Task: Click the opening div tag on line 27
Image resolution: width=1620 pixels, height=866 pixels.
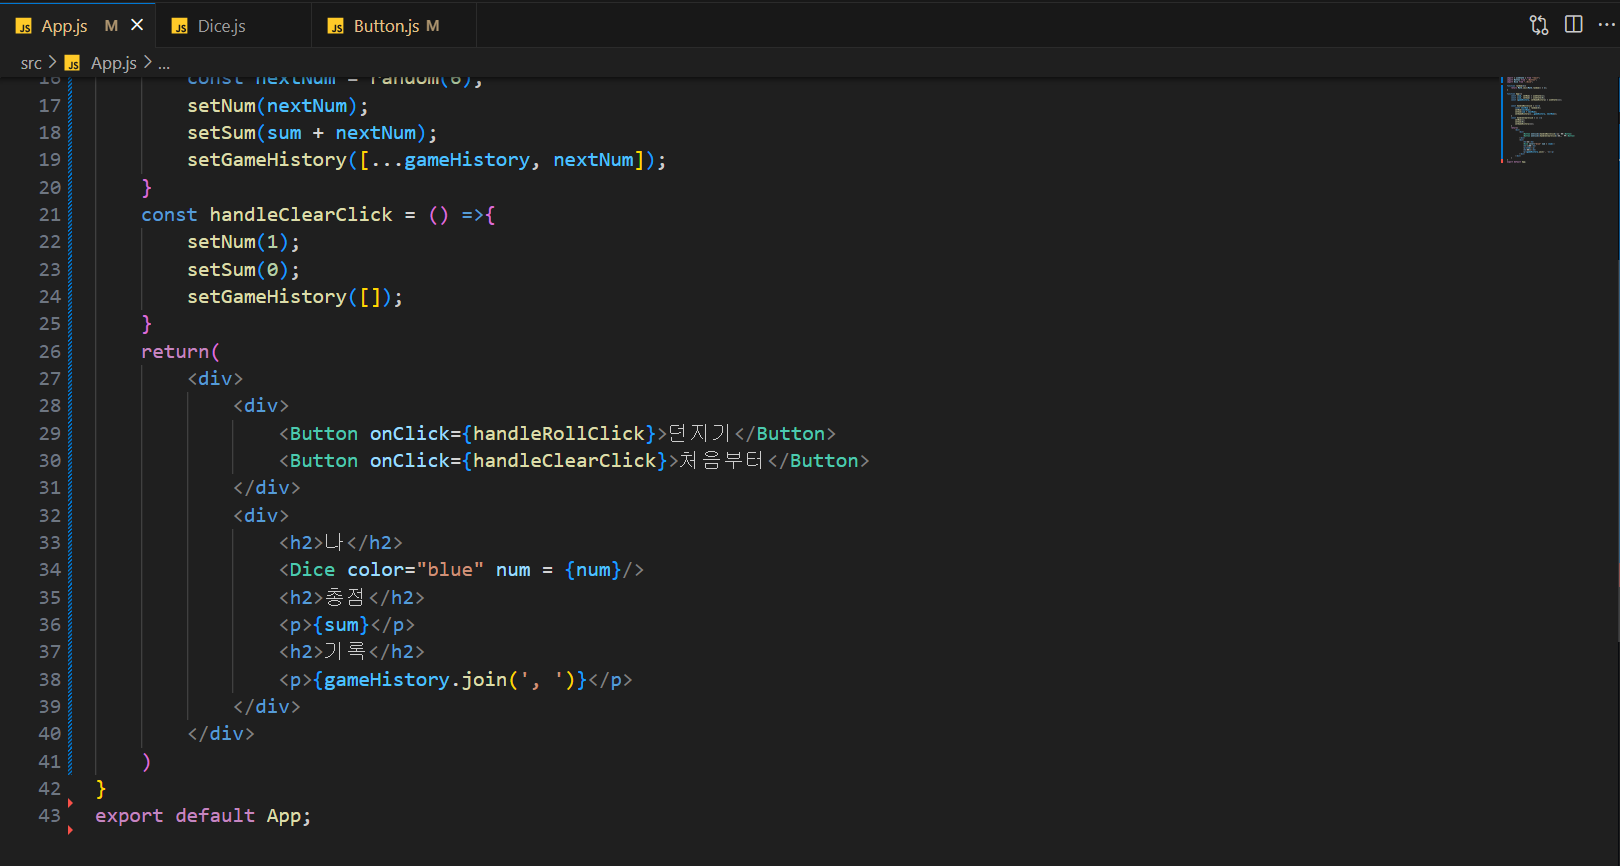Action: point(215,379)
